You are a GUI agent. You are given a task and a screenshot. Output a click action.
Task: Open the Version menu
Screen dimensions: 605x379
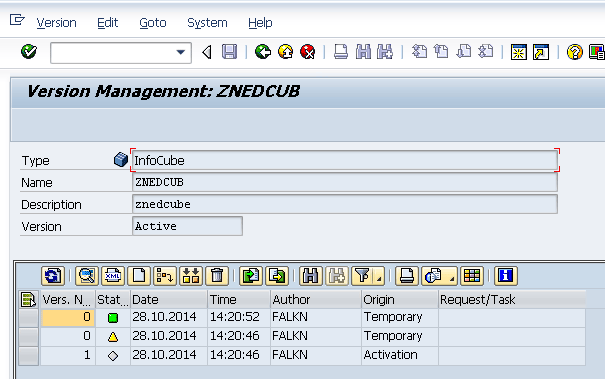(x=57, y=23)
